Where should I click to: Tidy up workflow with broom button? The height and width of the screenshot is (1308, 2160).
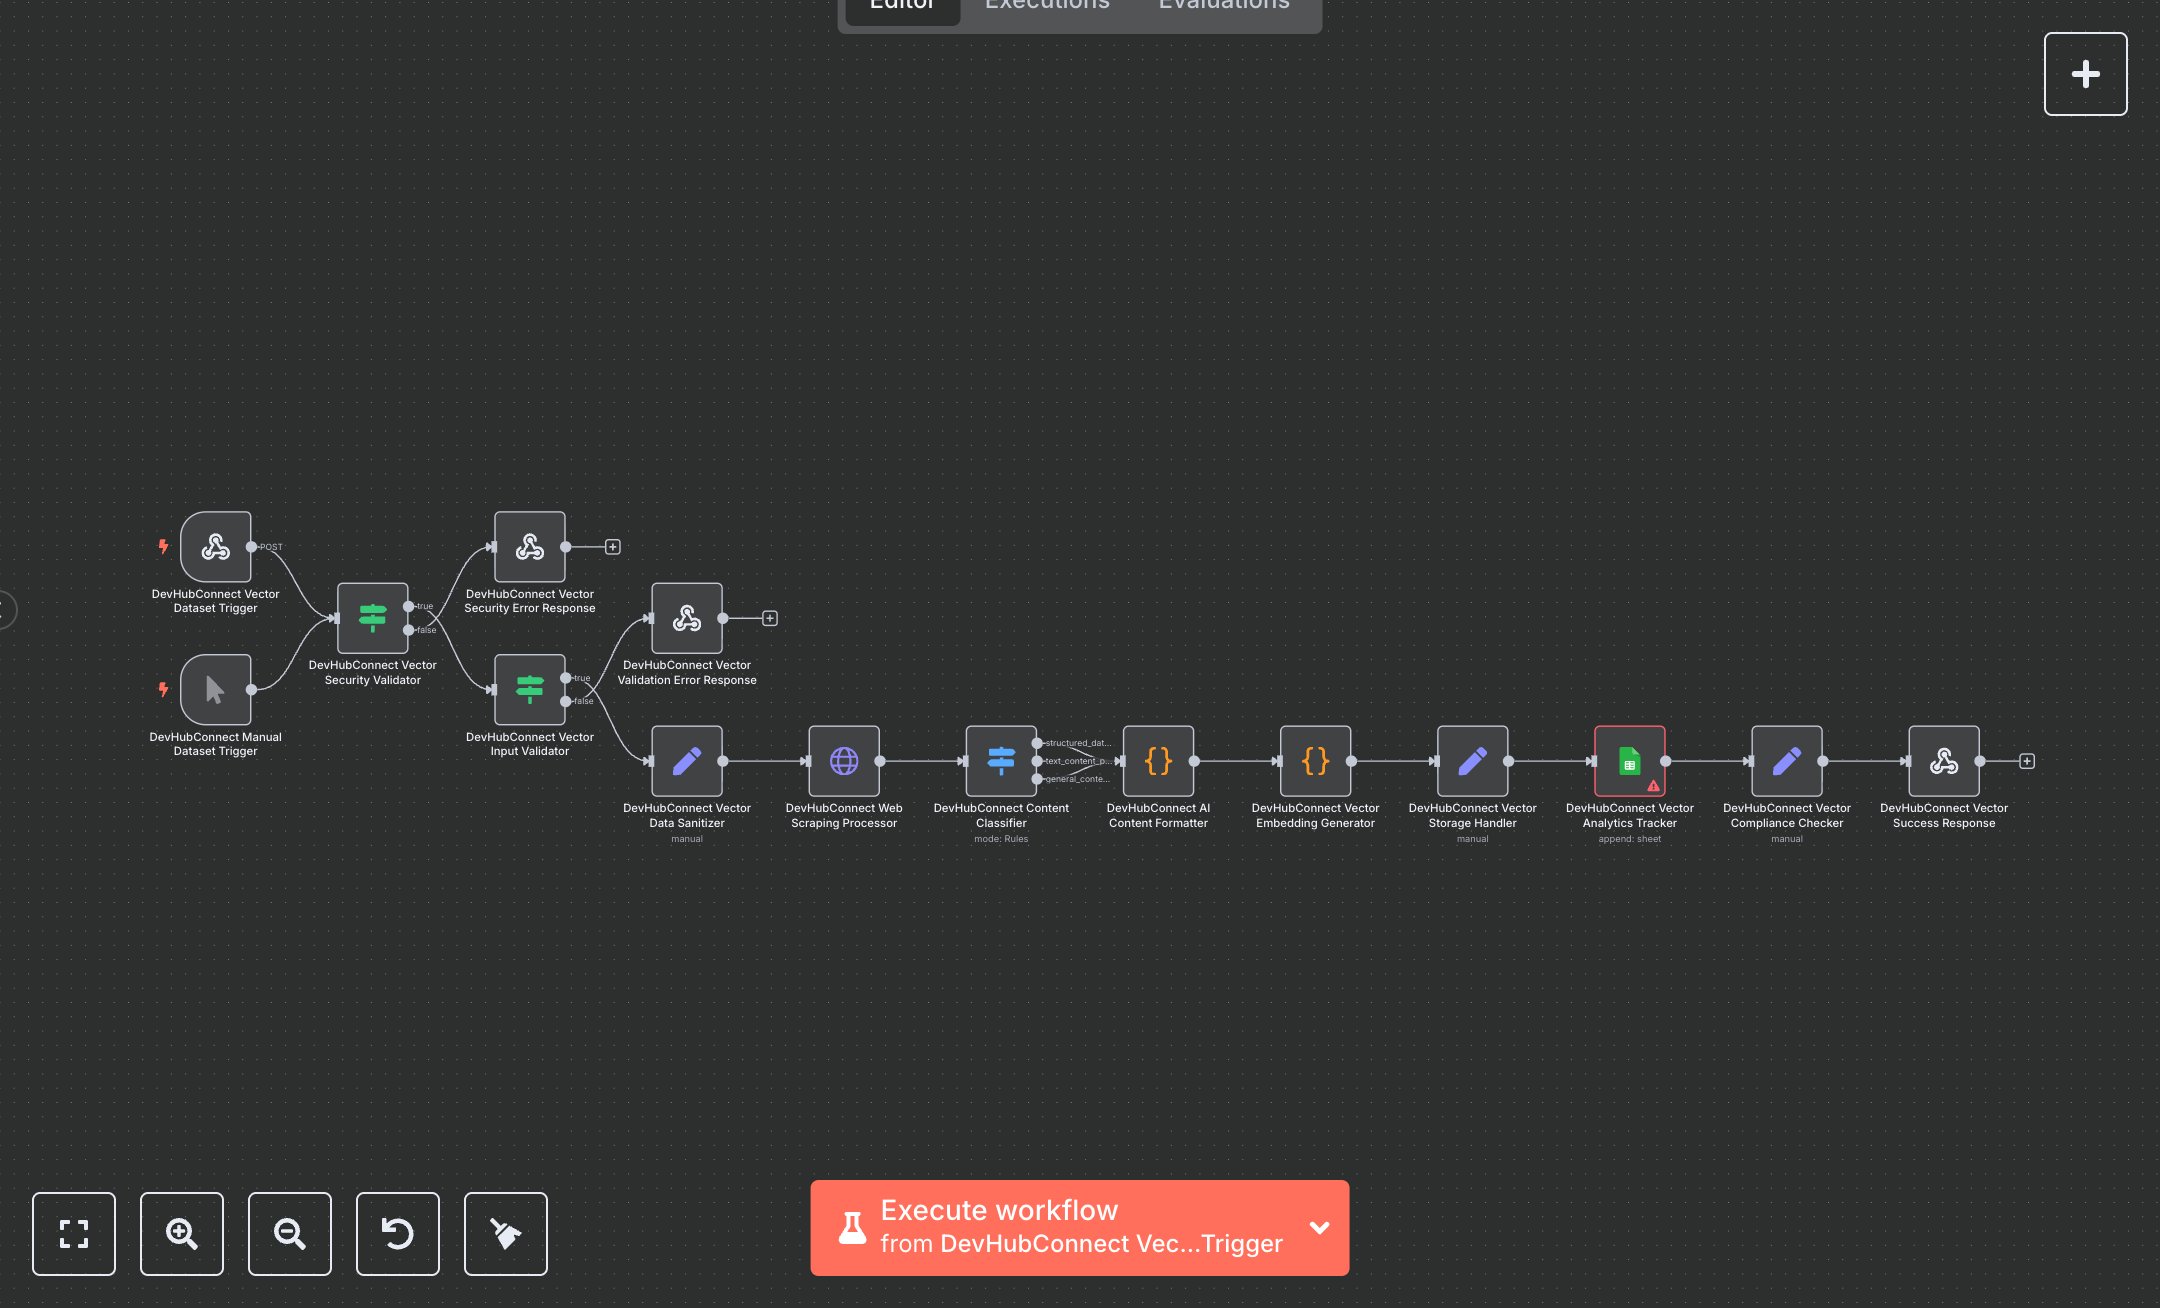(x=506, y=1234)
